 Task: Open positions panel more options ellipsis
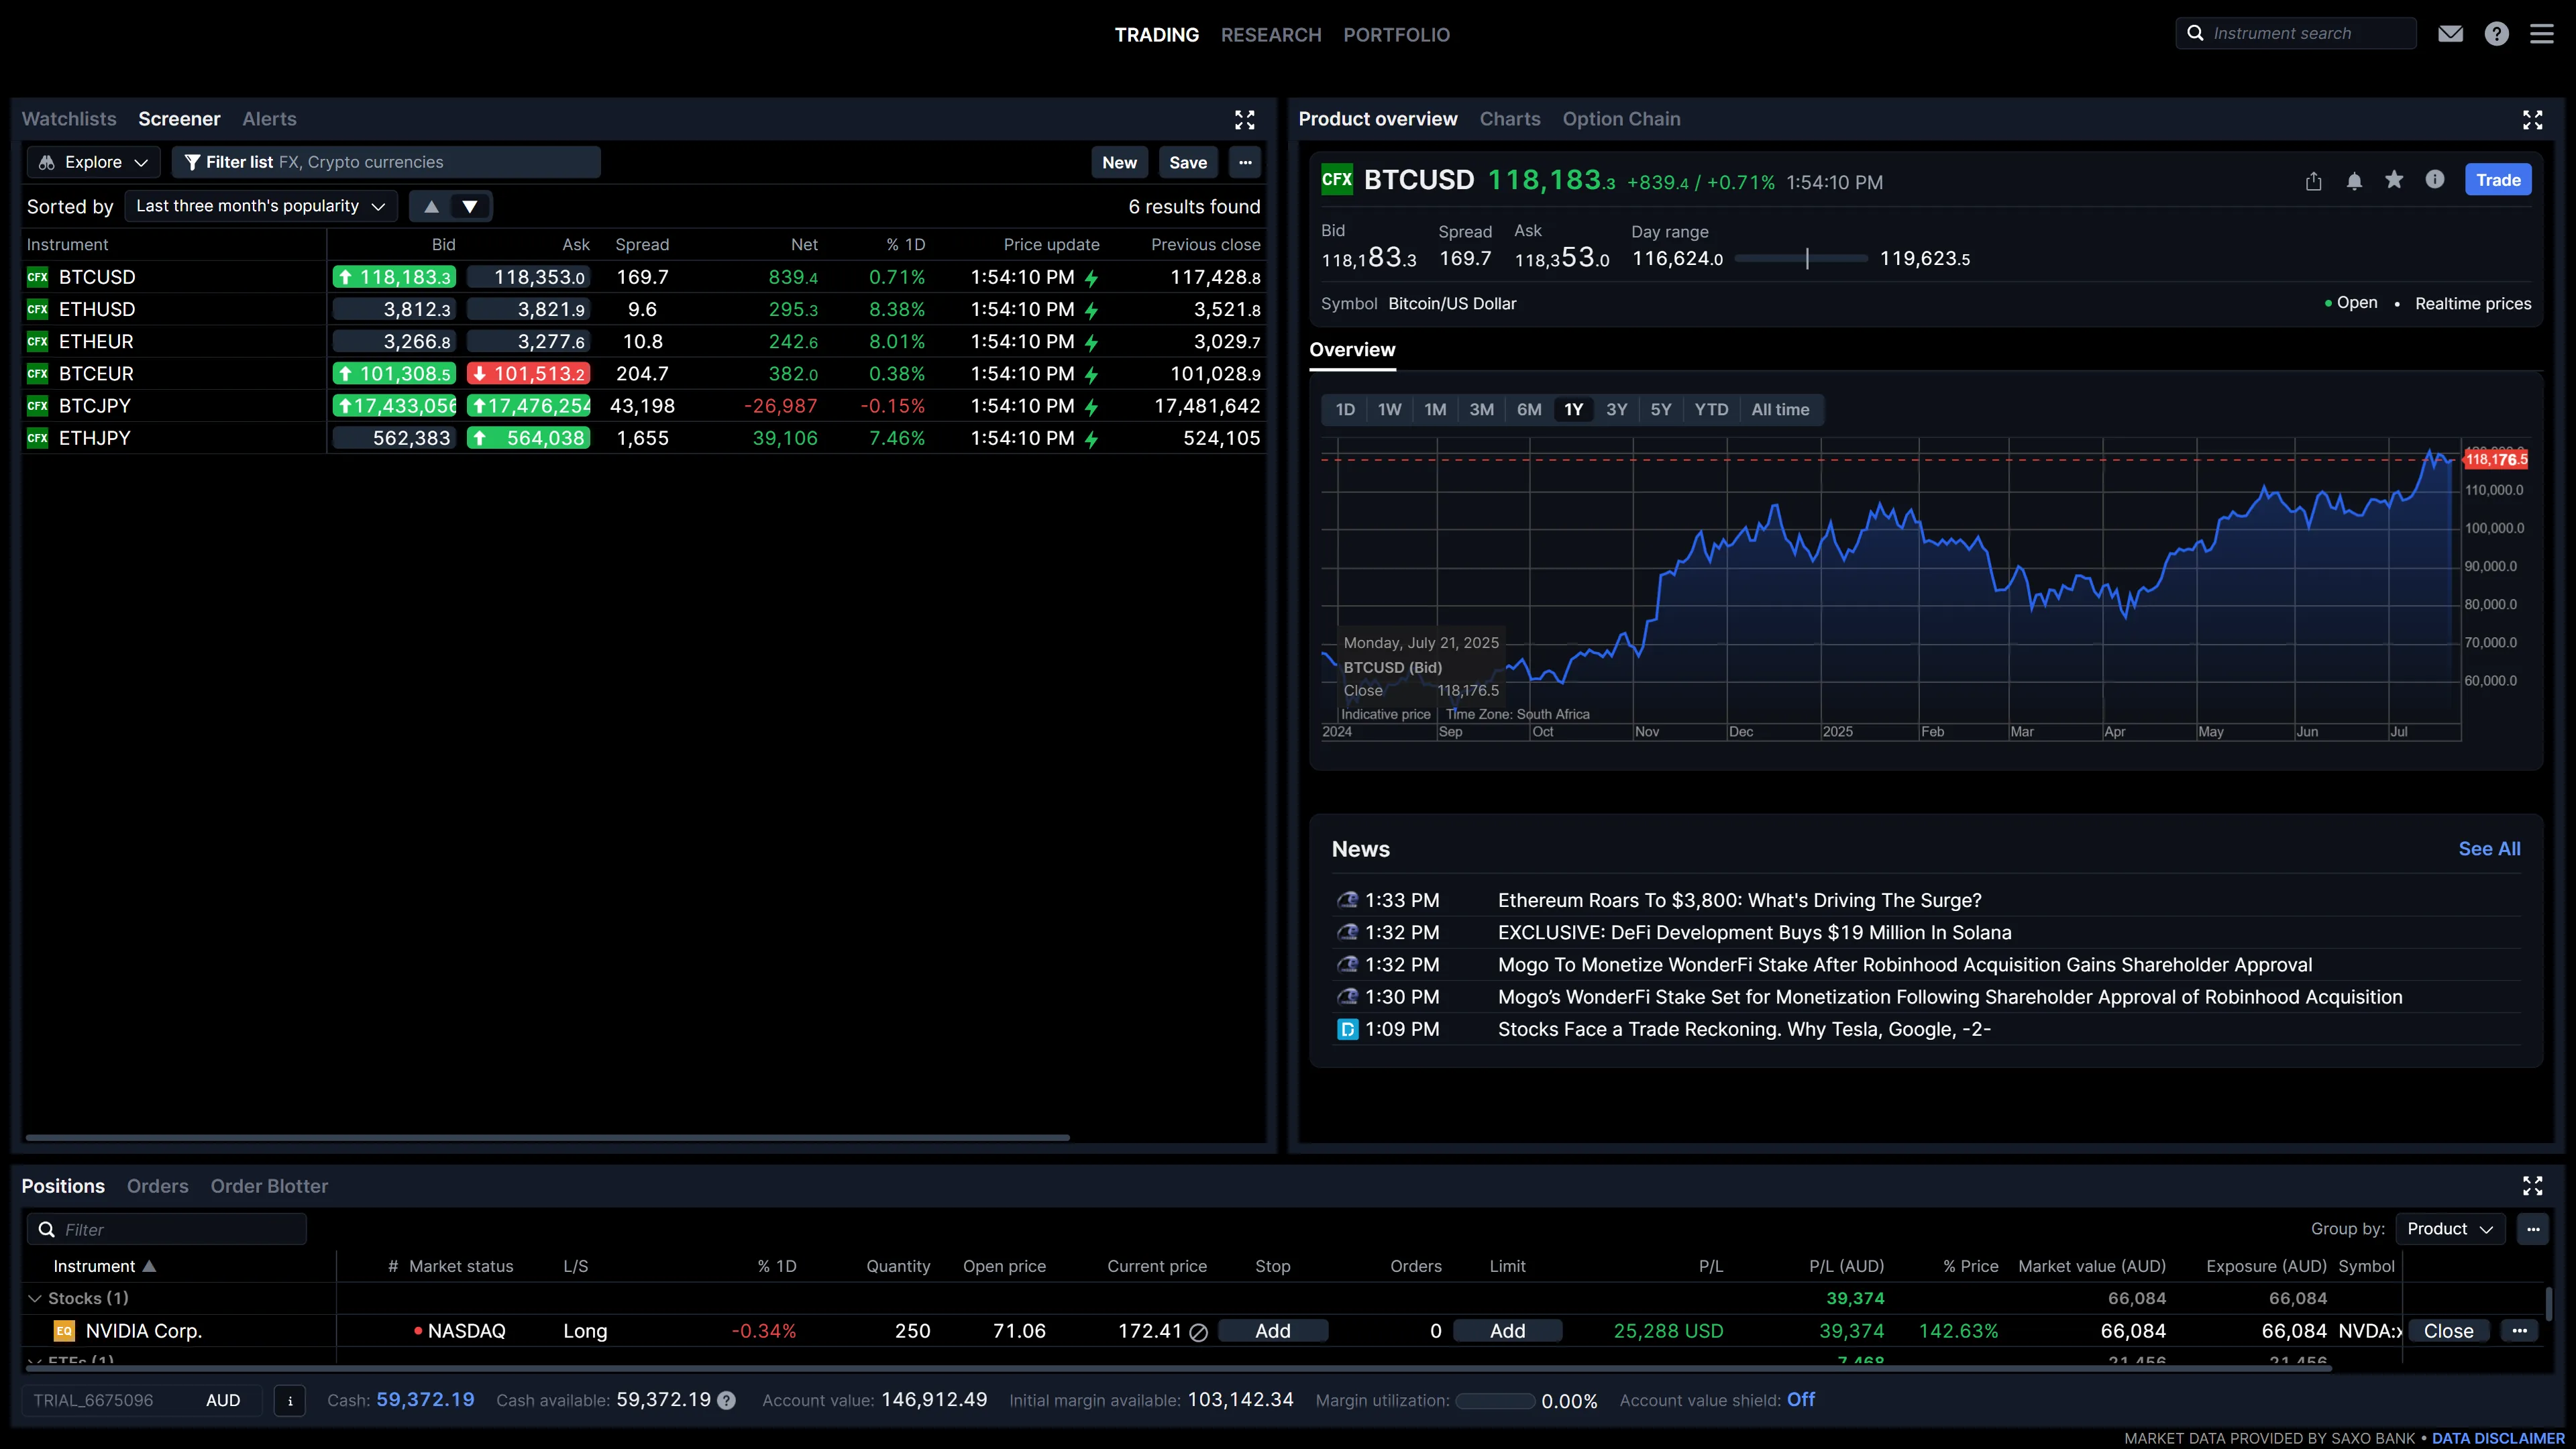pyautogui.click(x=2533, y=1229)
